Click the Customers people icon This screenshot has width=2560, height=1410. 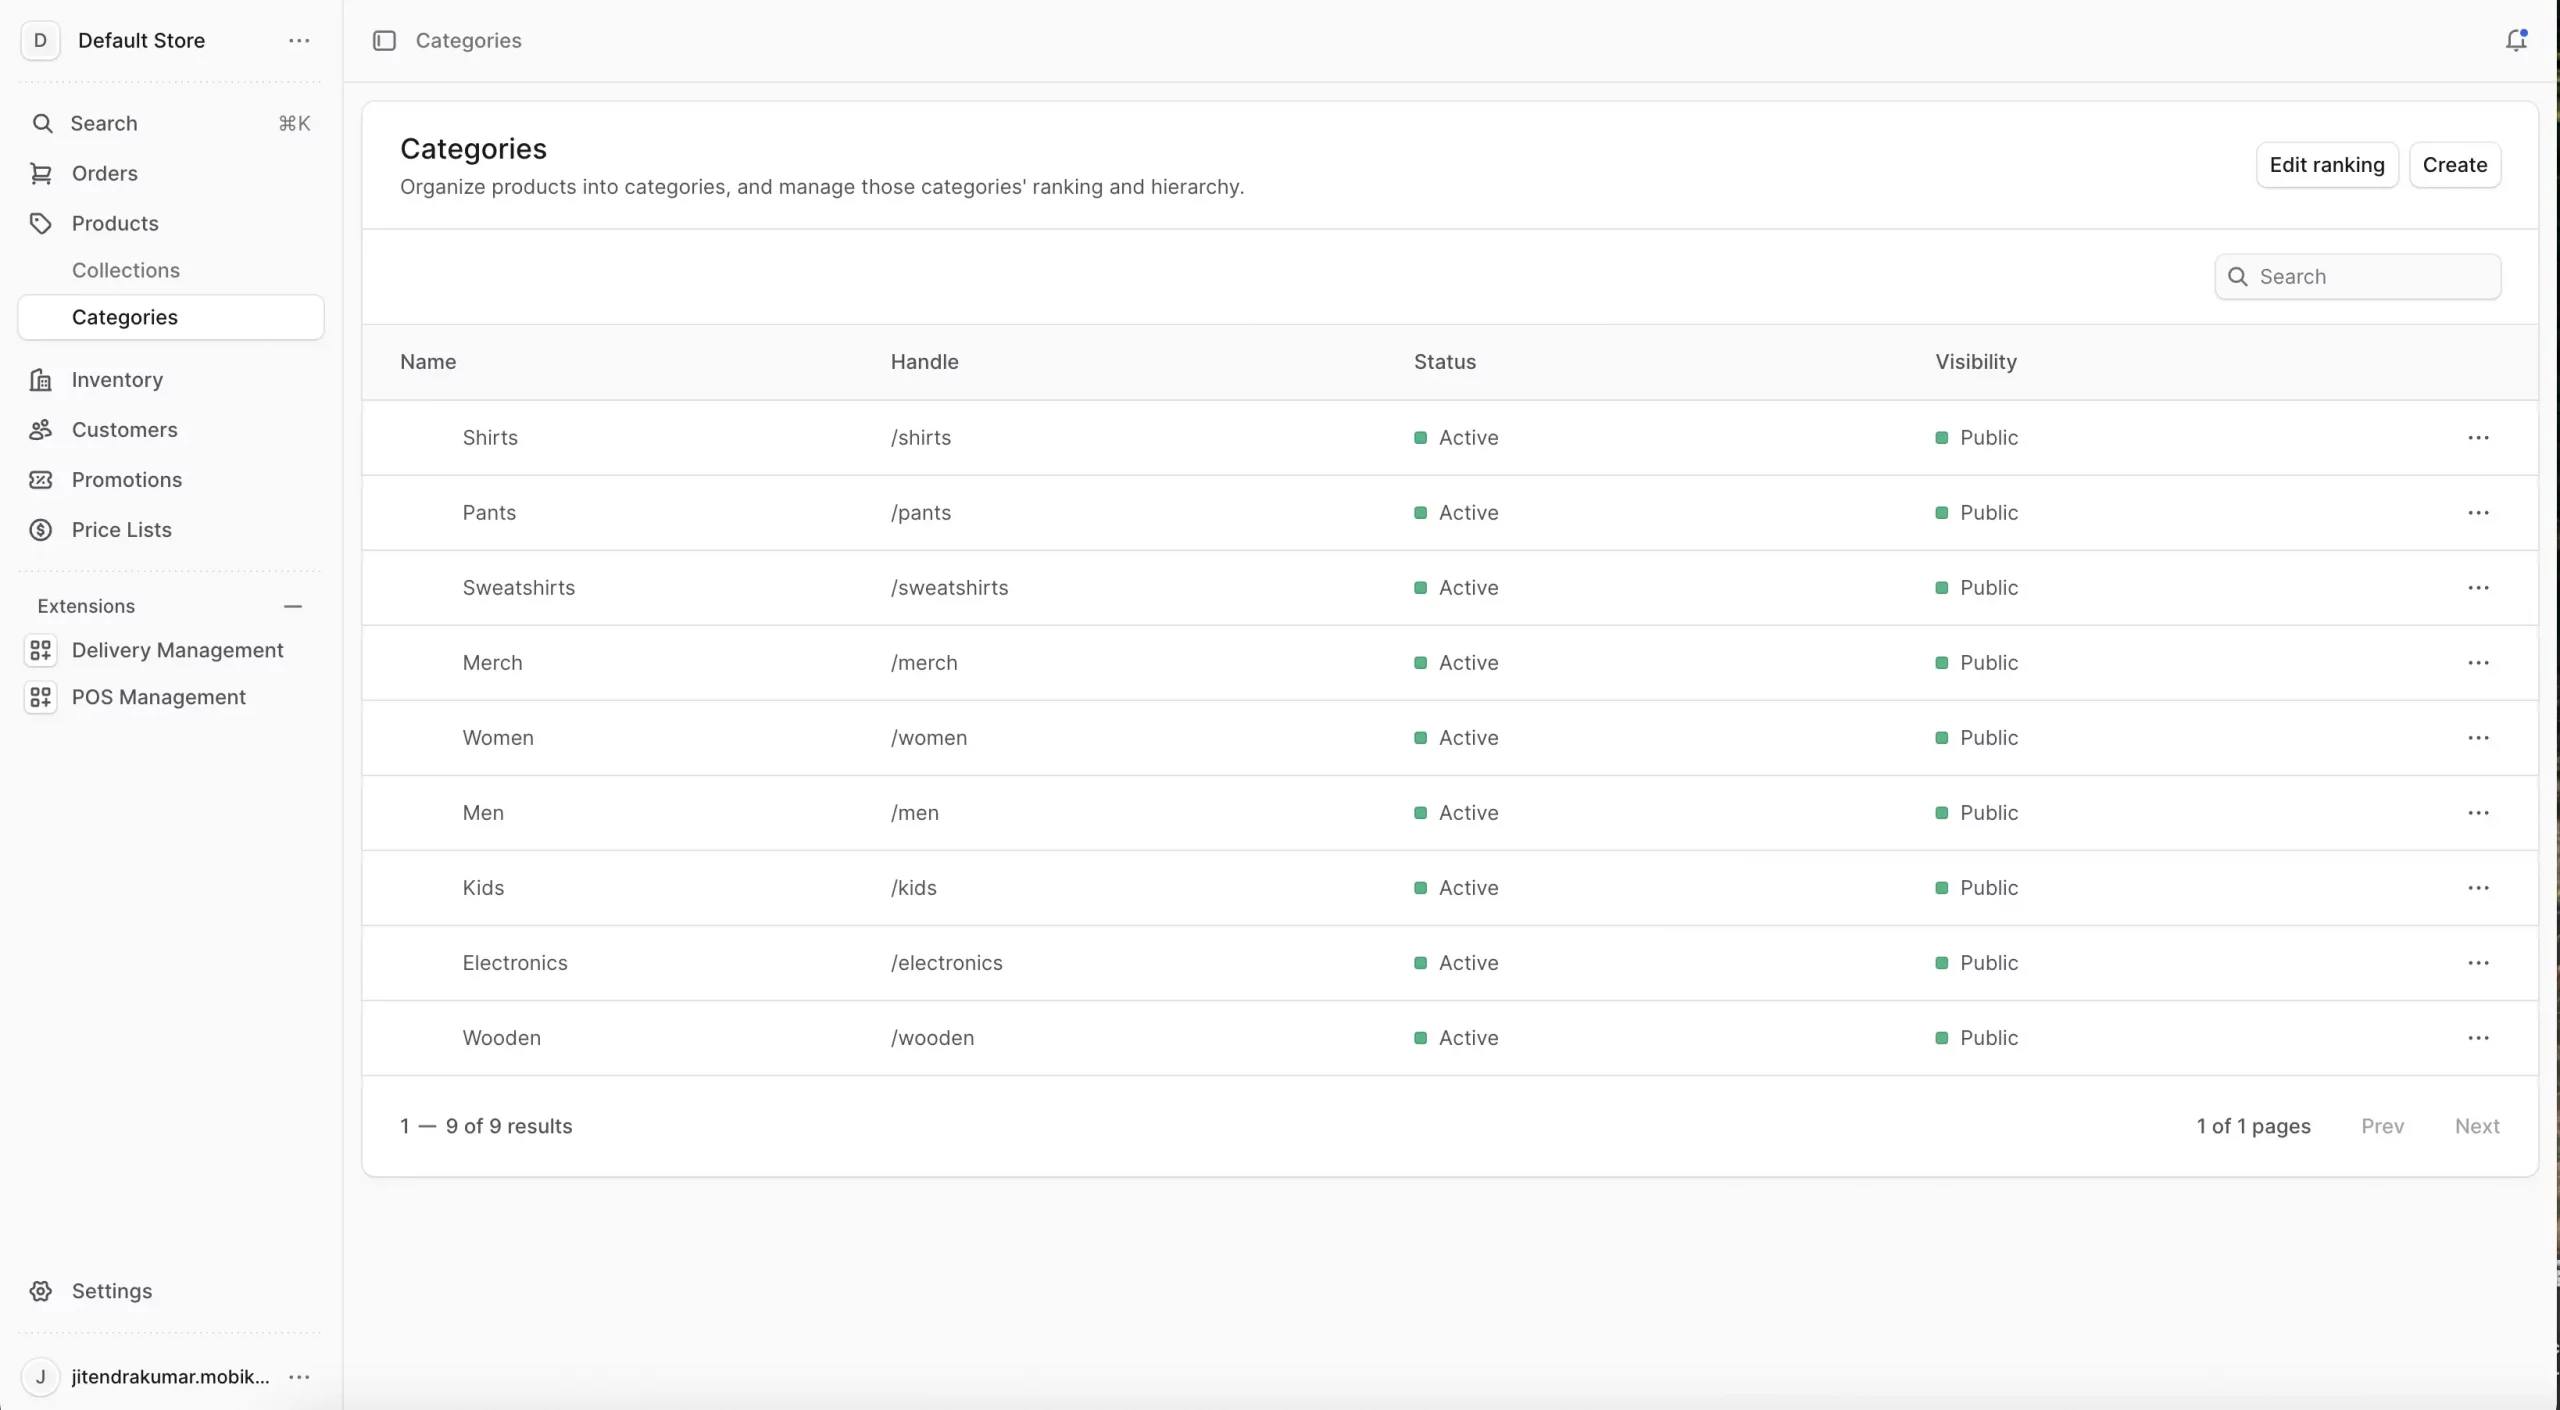[x=41, y=430]
